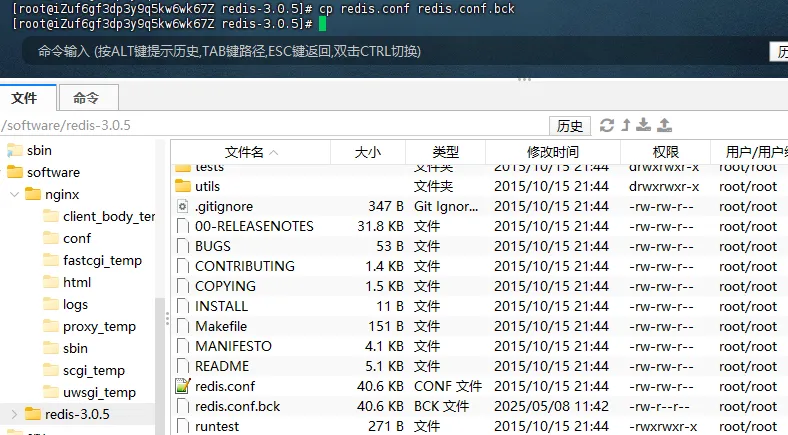The width and height of the screenshot is (788, 435).
Task: Click the html folder icon in tree
Action: click(x=51, y=282)
